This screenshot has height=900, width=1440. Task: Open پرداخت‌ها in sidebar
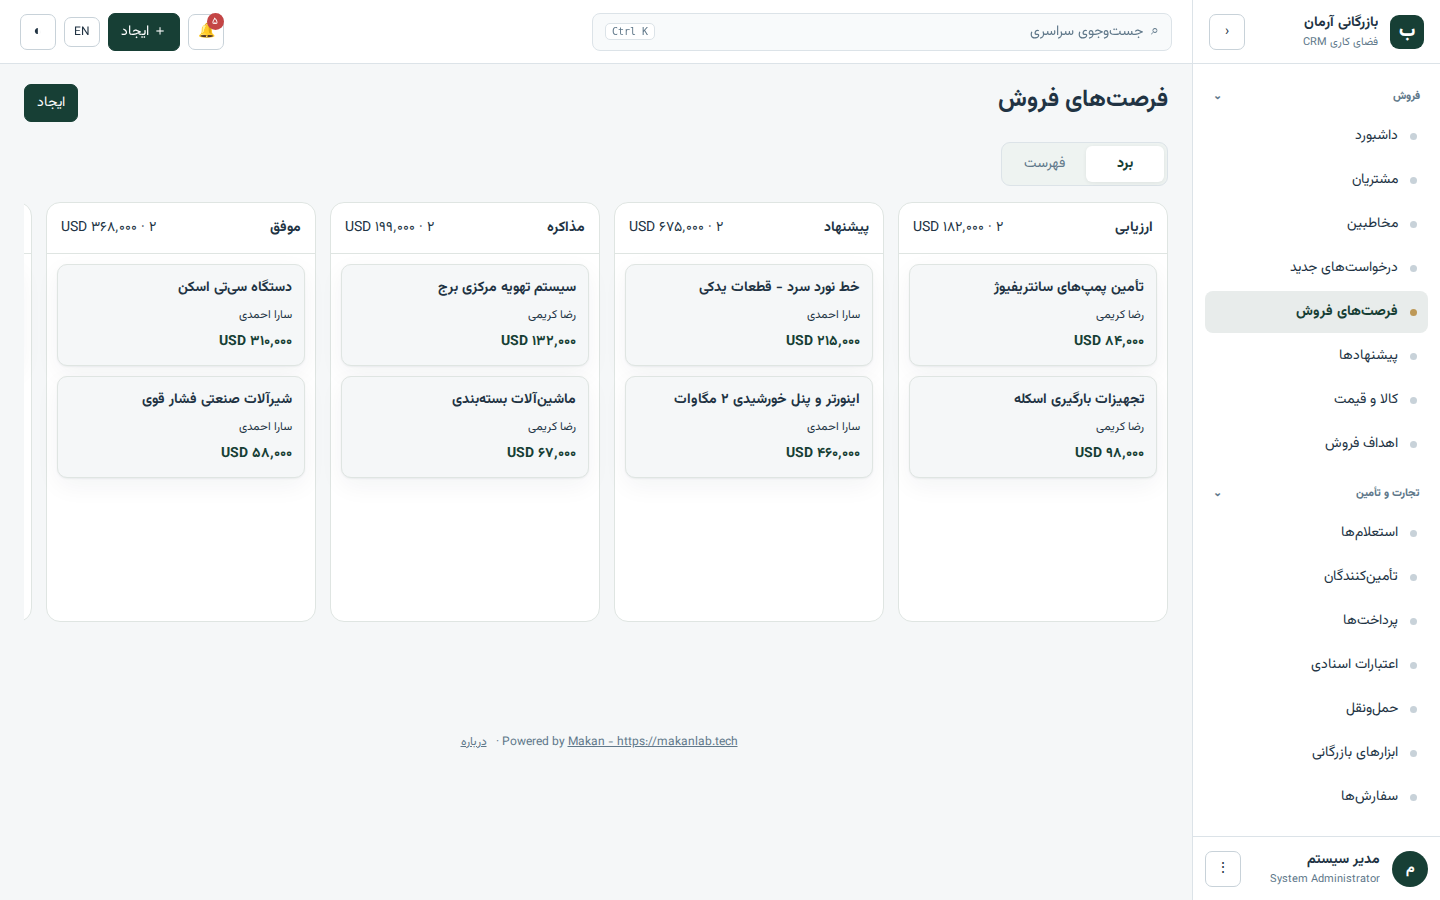[1316, 620]
